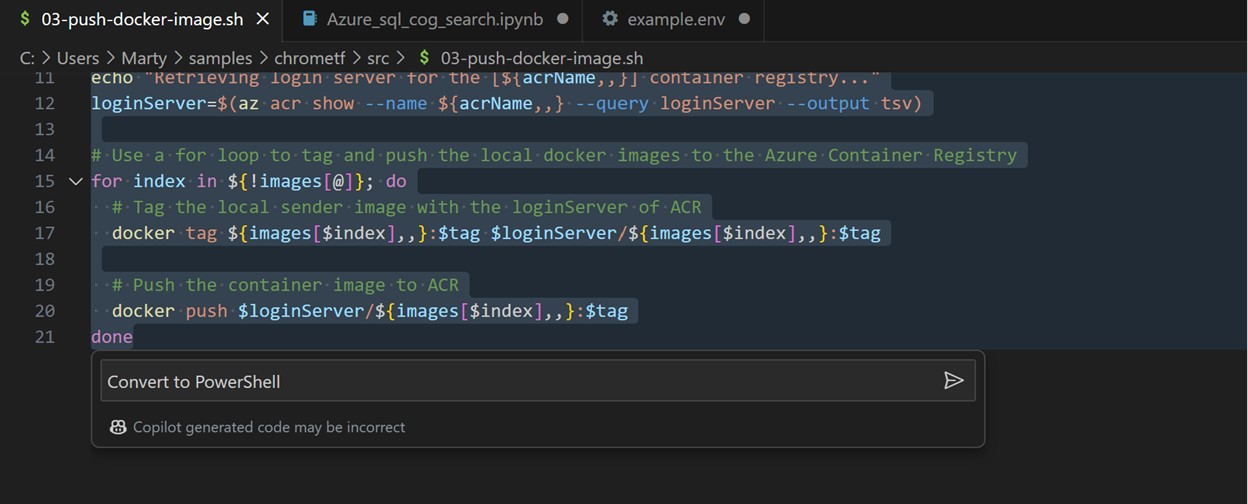Click 'docker tag' command on line 17
1248x504 pixels.
(164, 233)
